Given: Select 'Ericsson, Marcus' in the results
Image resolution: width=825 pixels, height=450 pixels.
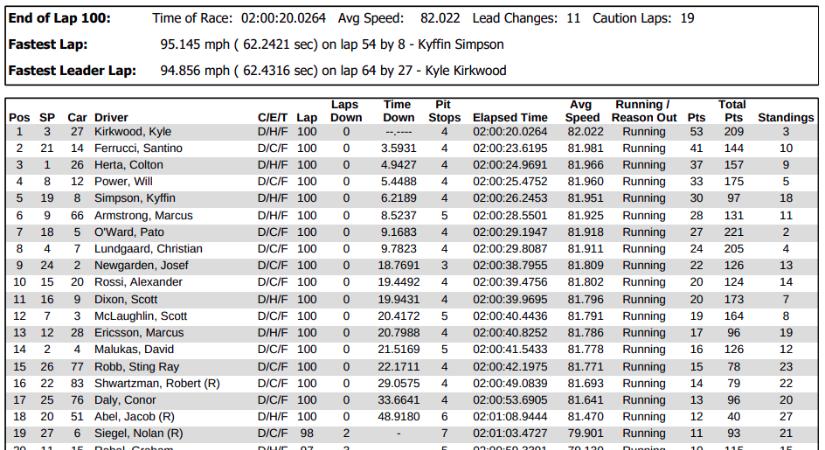Looking at the screenshot, I should [139, 333].
